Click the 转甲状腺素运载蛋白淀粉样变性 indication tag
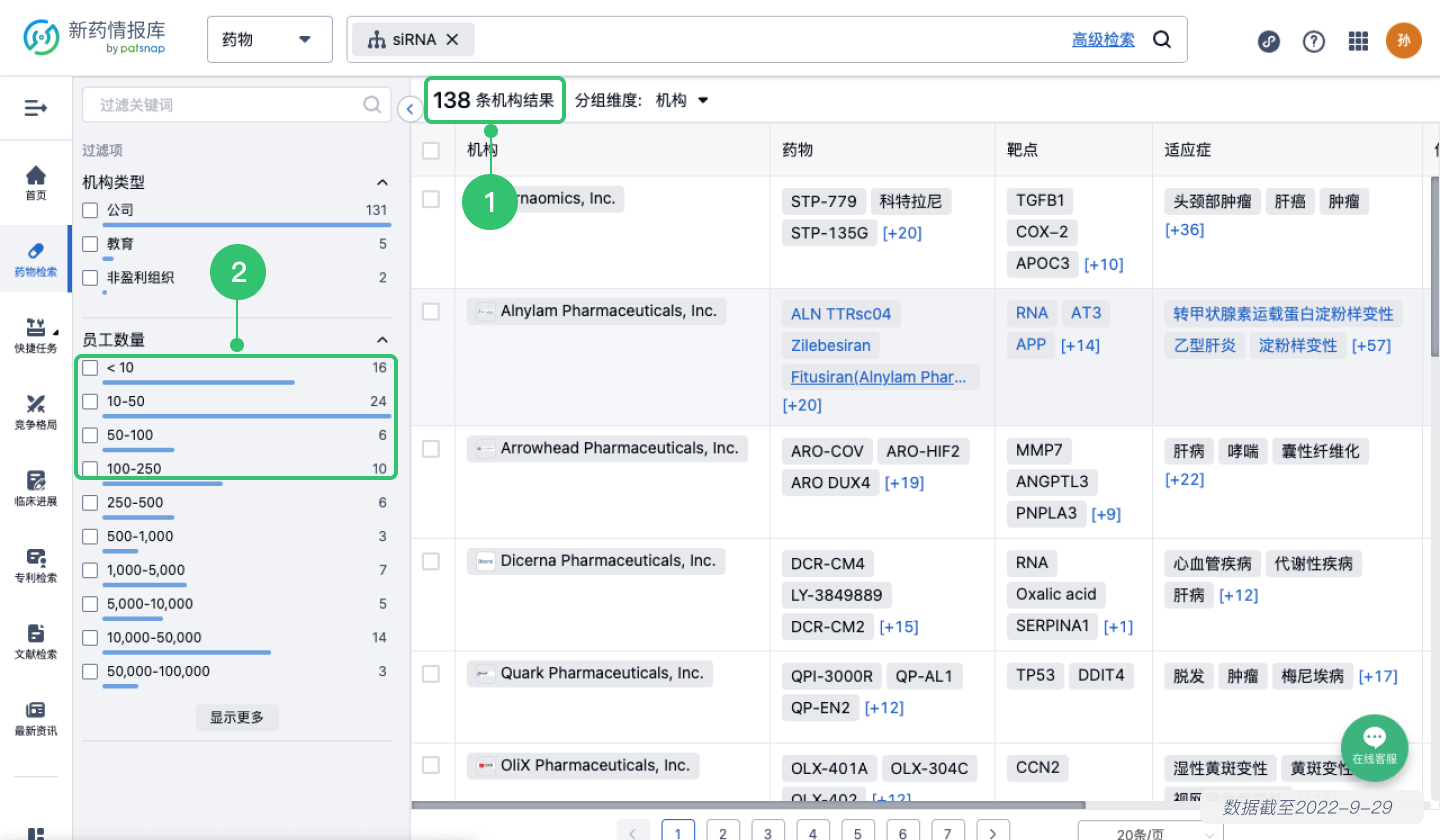The height and width of the screenshot is (840, 1440). click(1283, 314)
